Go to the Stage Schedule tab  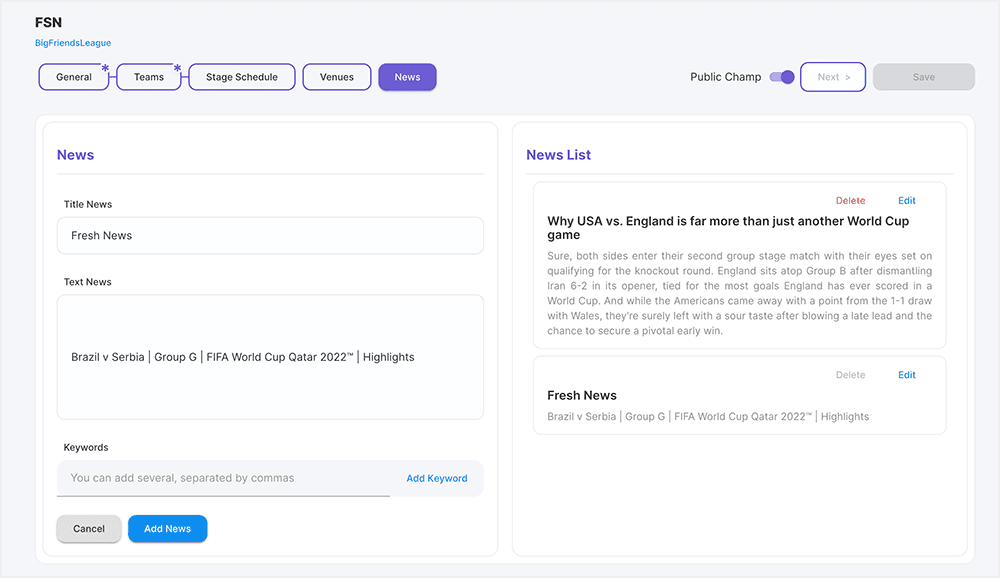(242, 77)
